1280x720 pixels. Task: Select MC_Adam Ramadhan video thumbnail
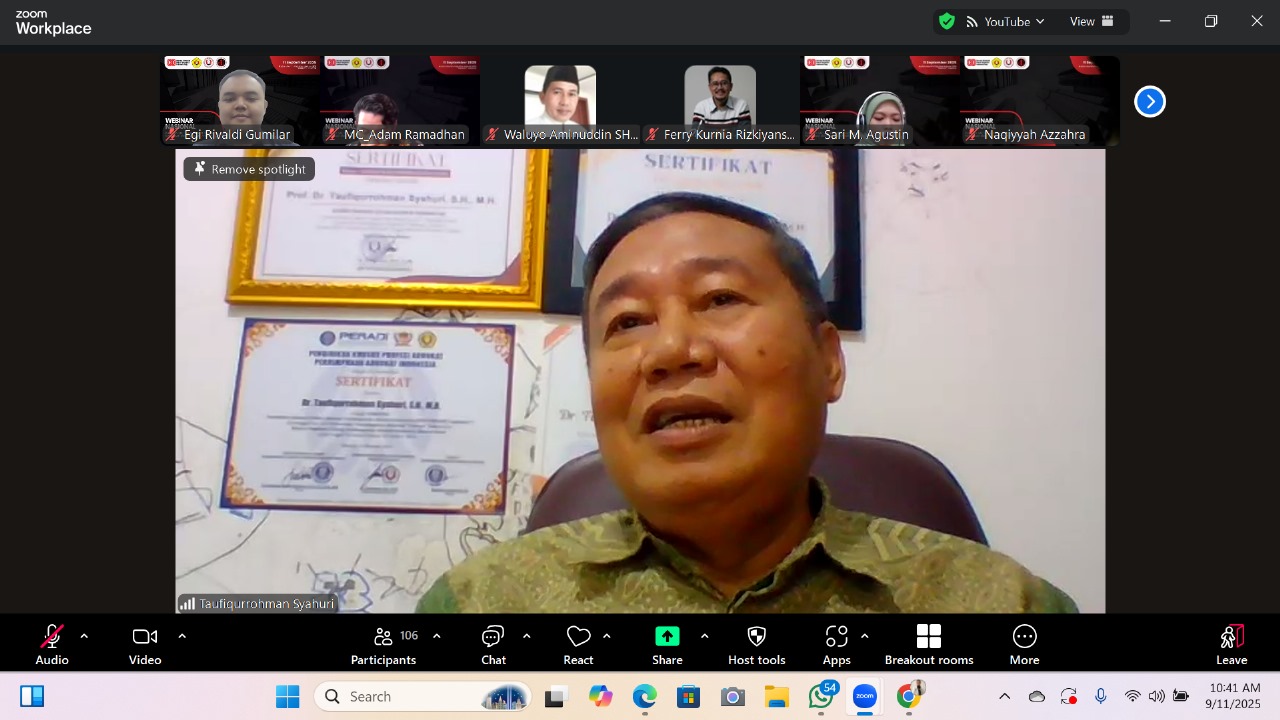400,100
